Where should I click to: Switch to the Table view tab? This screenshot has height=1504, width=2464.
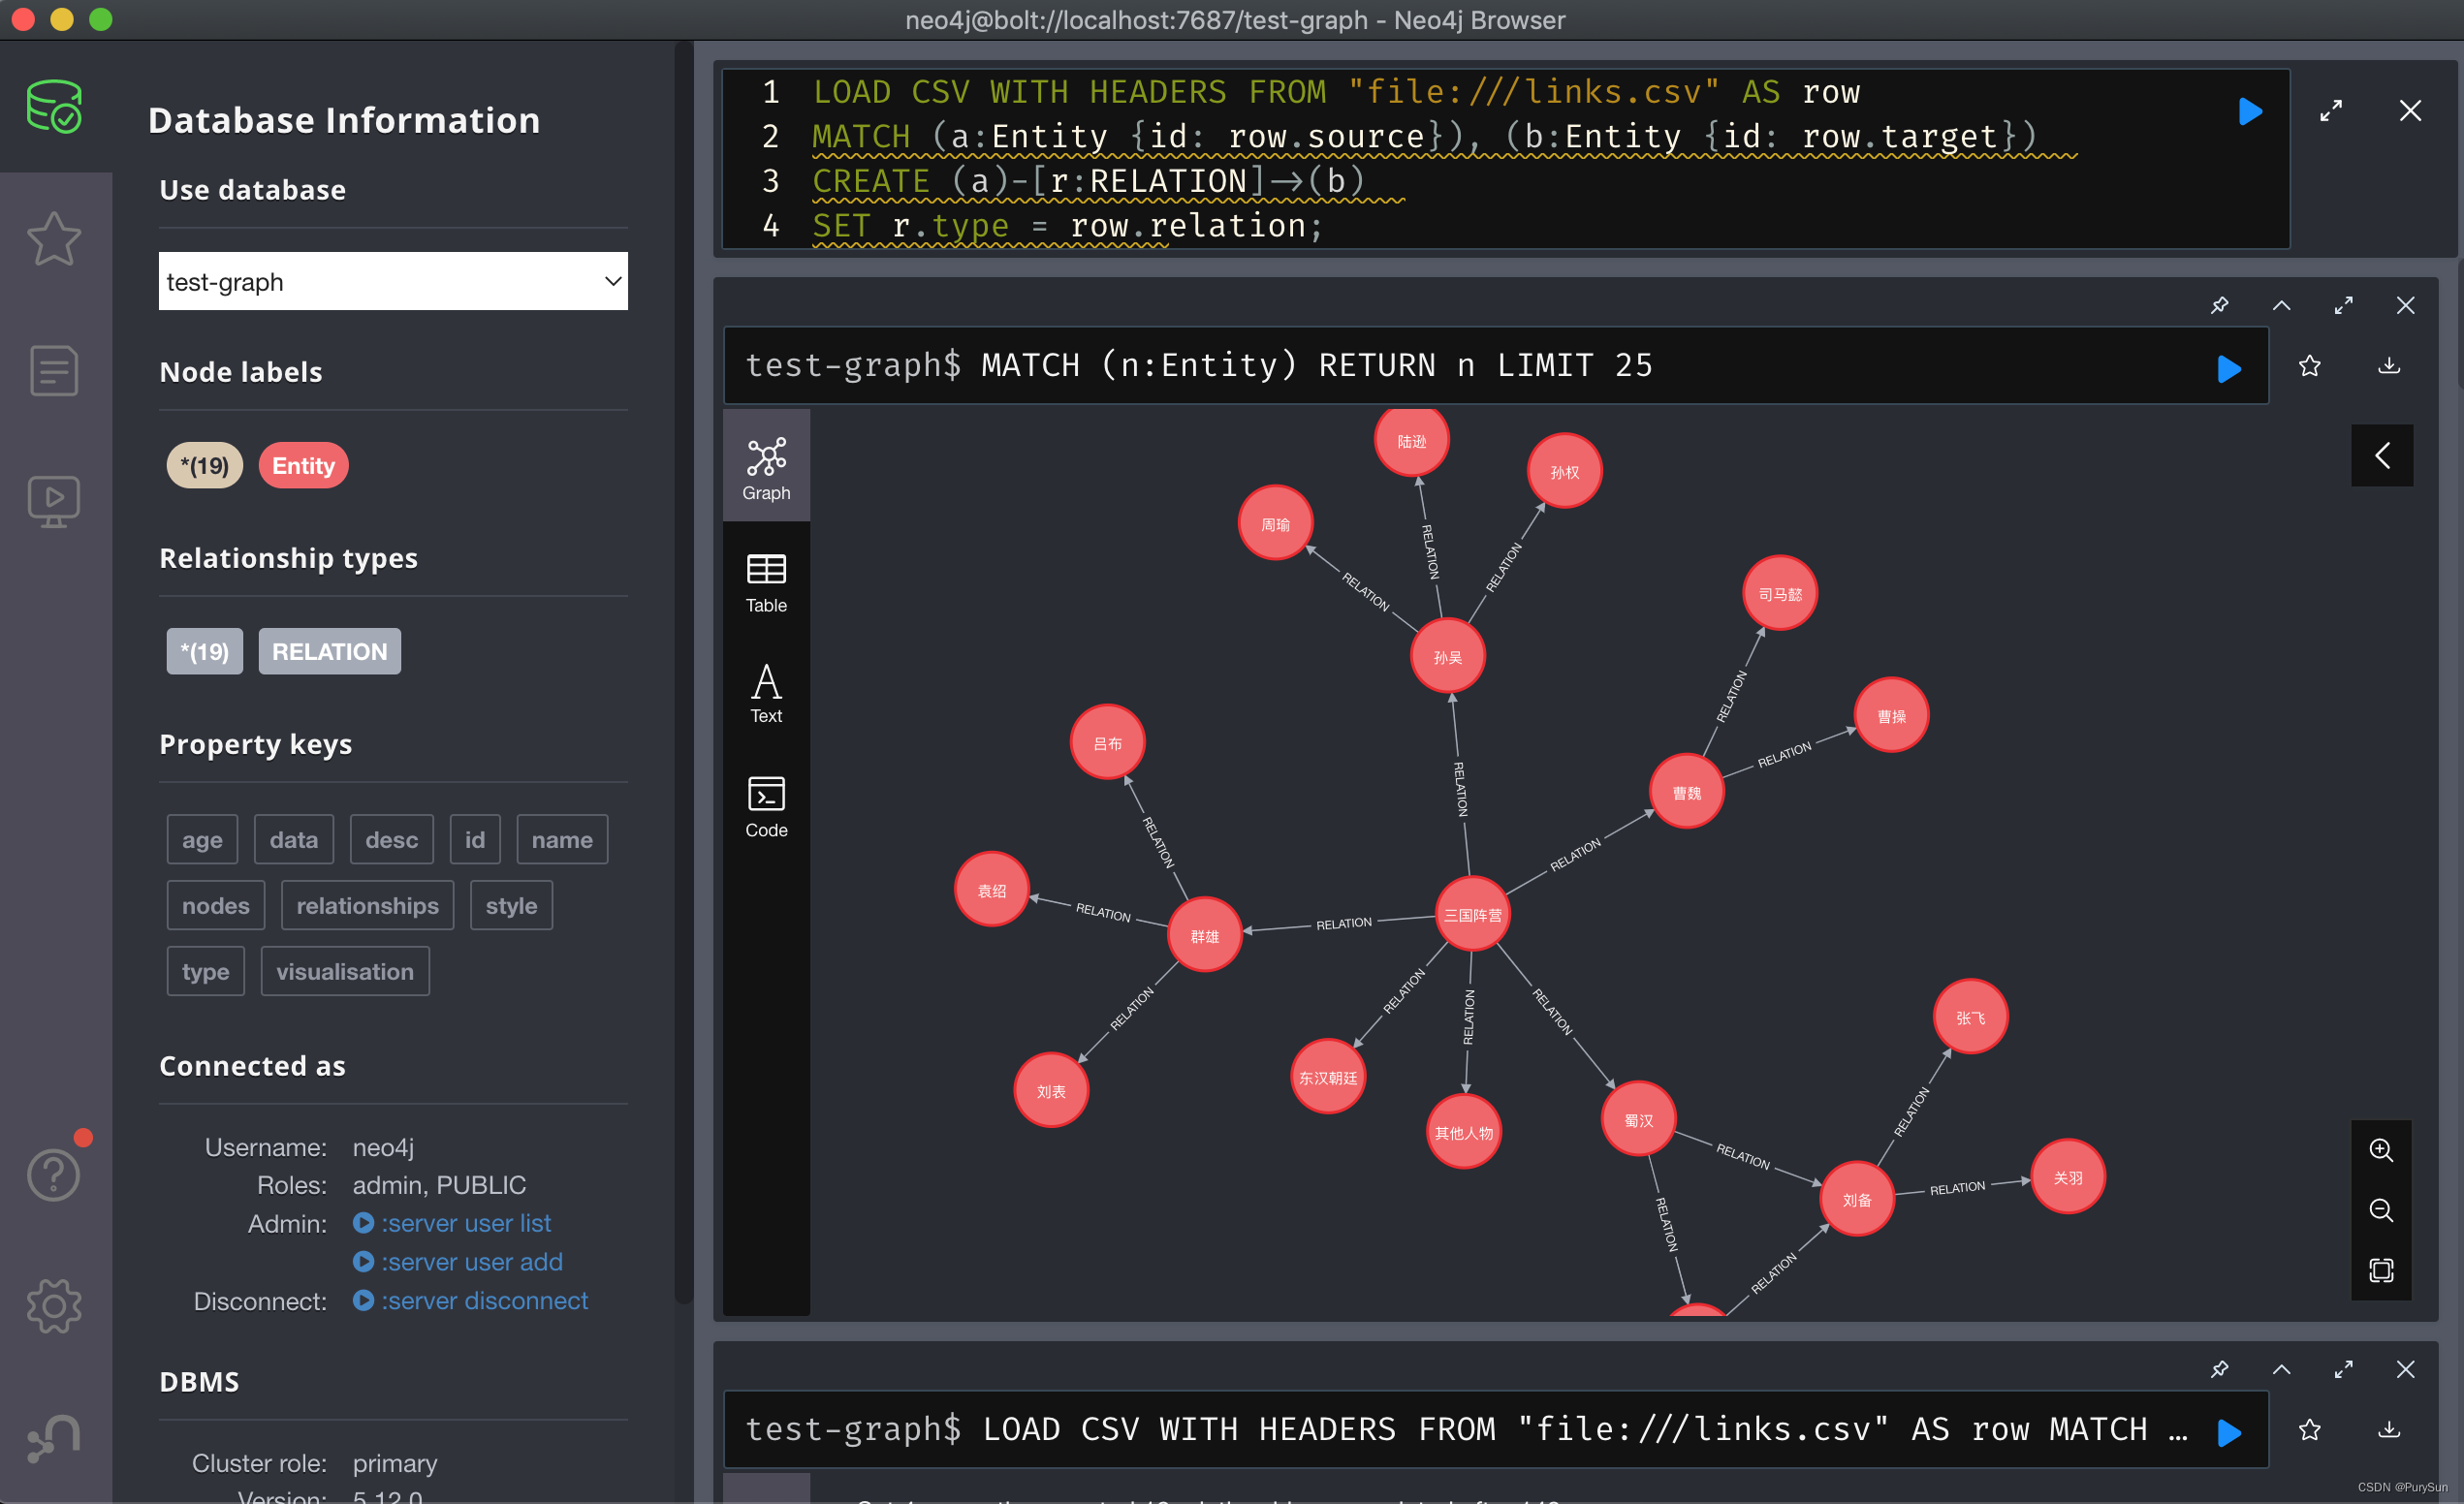tap(766, 583)
